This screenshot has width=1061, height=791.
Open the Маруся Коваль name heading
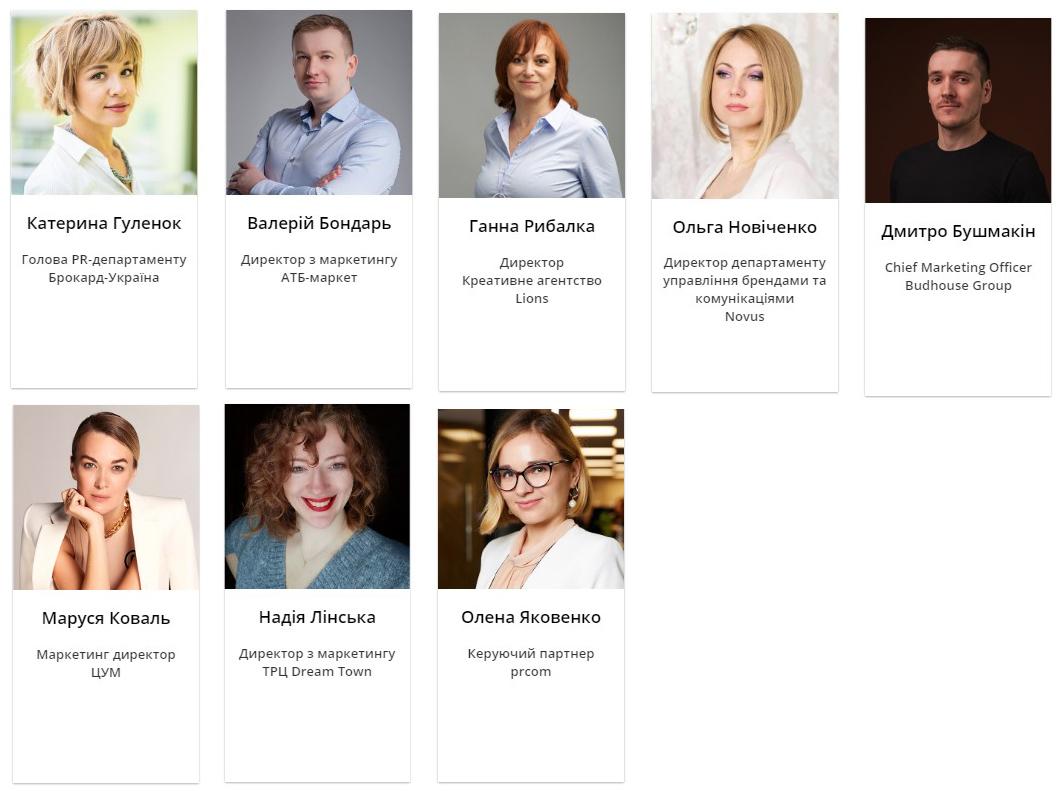coord(106,618)
